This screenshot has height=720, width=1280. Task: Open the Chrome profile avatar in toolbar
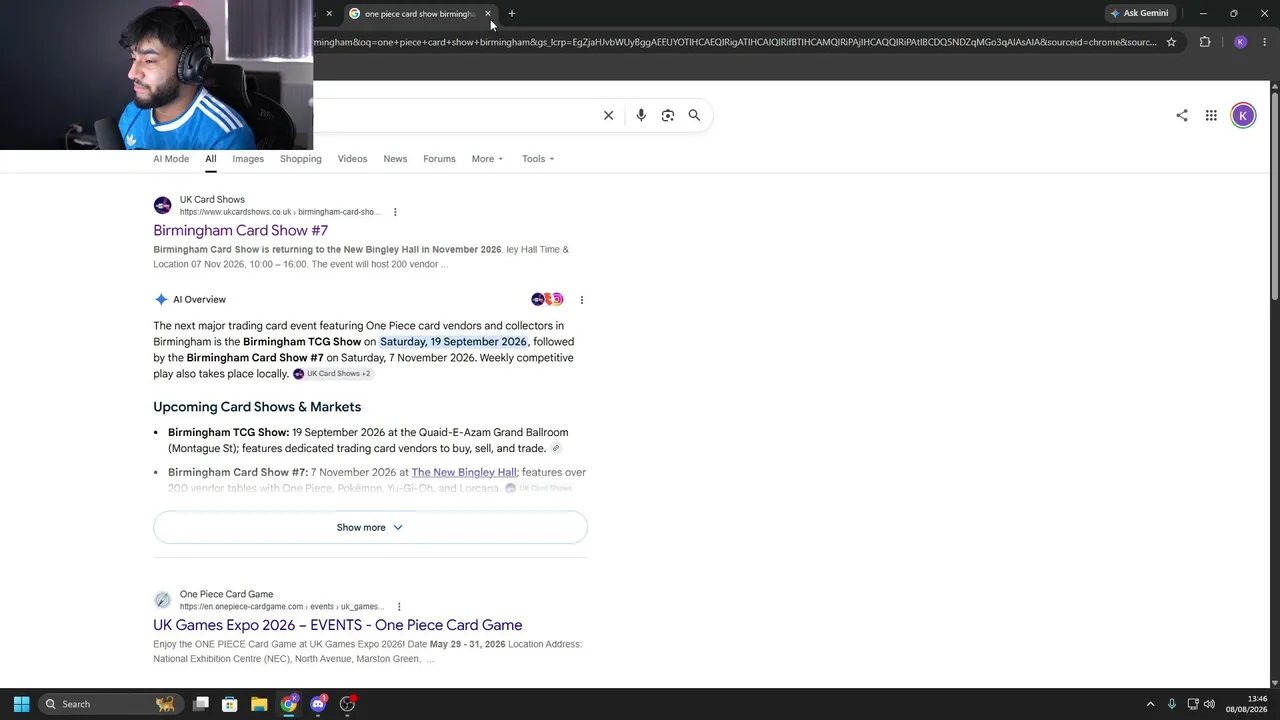[x=1240, y=42]
